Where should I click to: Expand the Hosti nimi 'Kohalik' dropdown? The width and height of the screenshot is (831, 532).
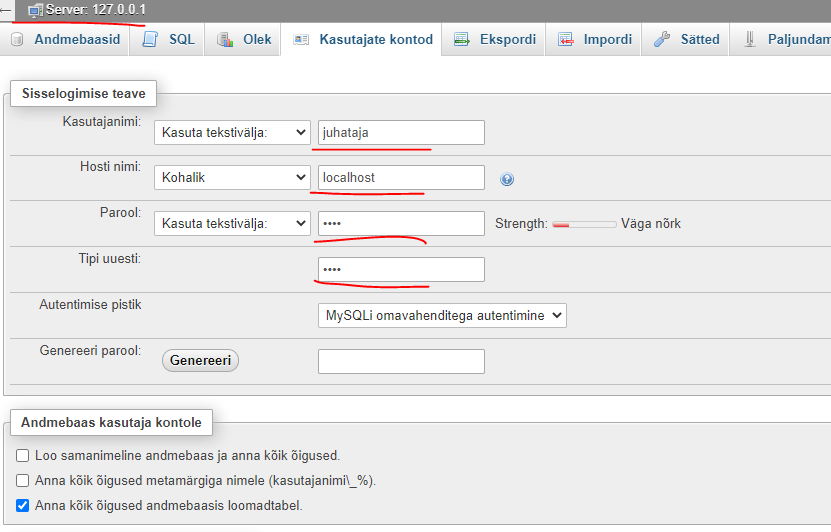point(232,178)
